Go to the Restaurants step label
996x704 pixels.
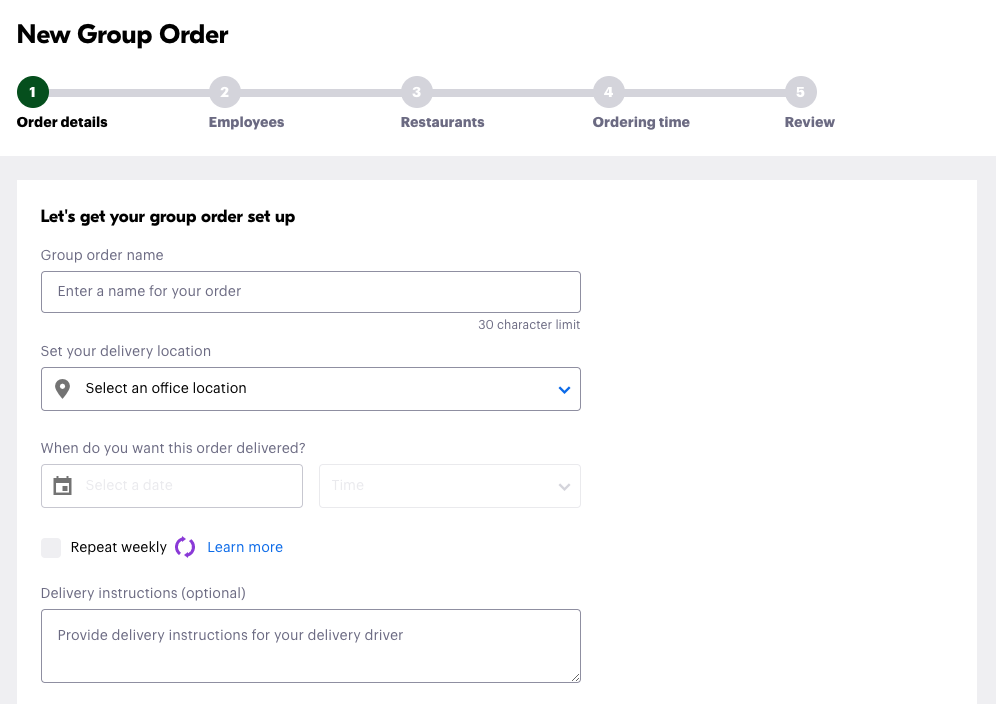(x=442, y=122)
